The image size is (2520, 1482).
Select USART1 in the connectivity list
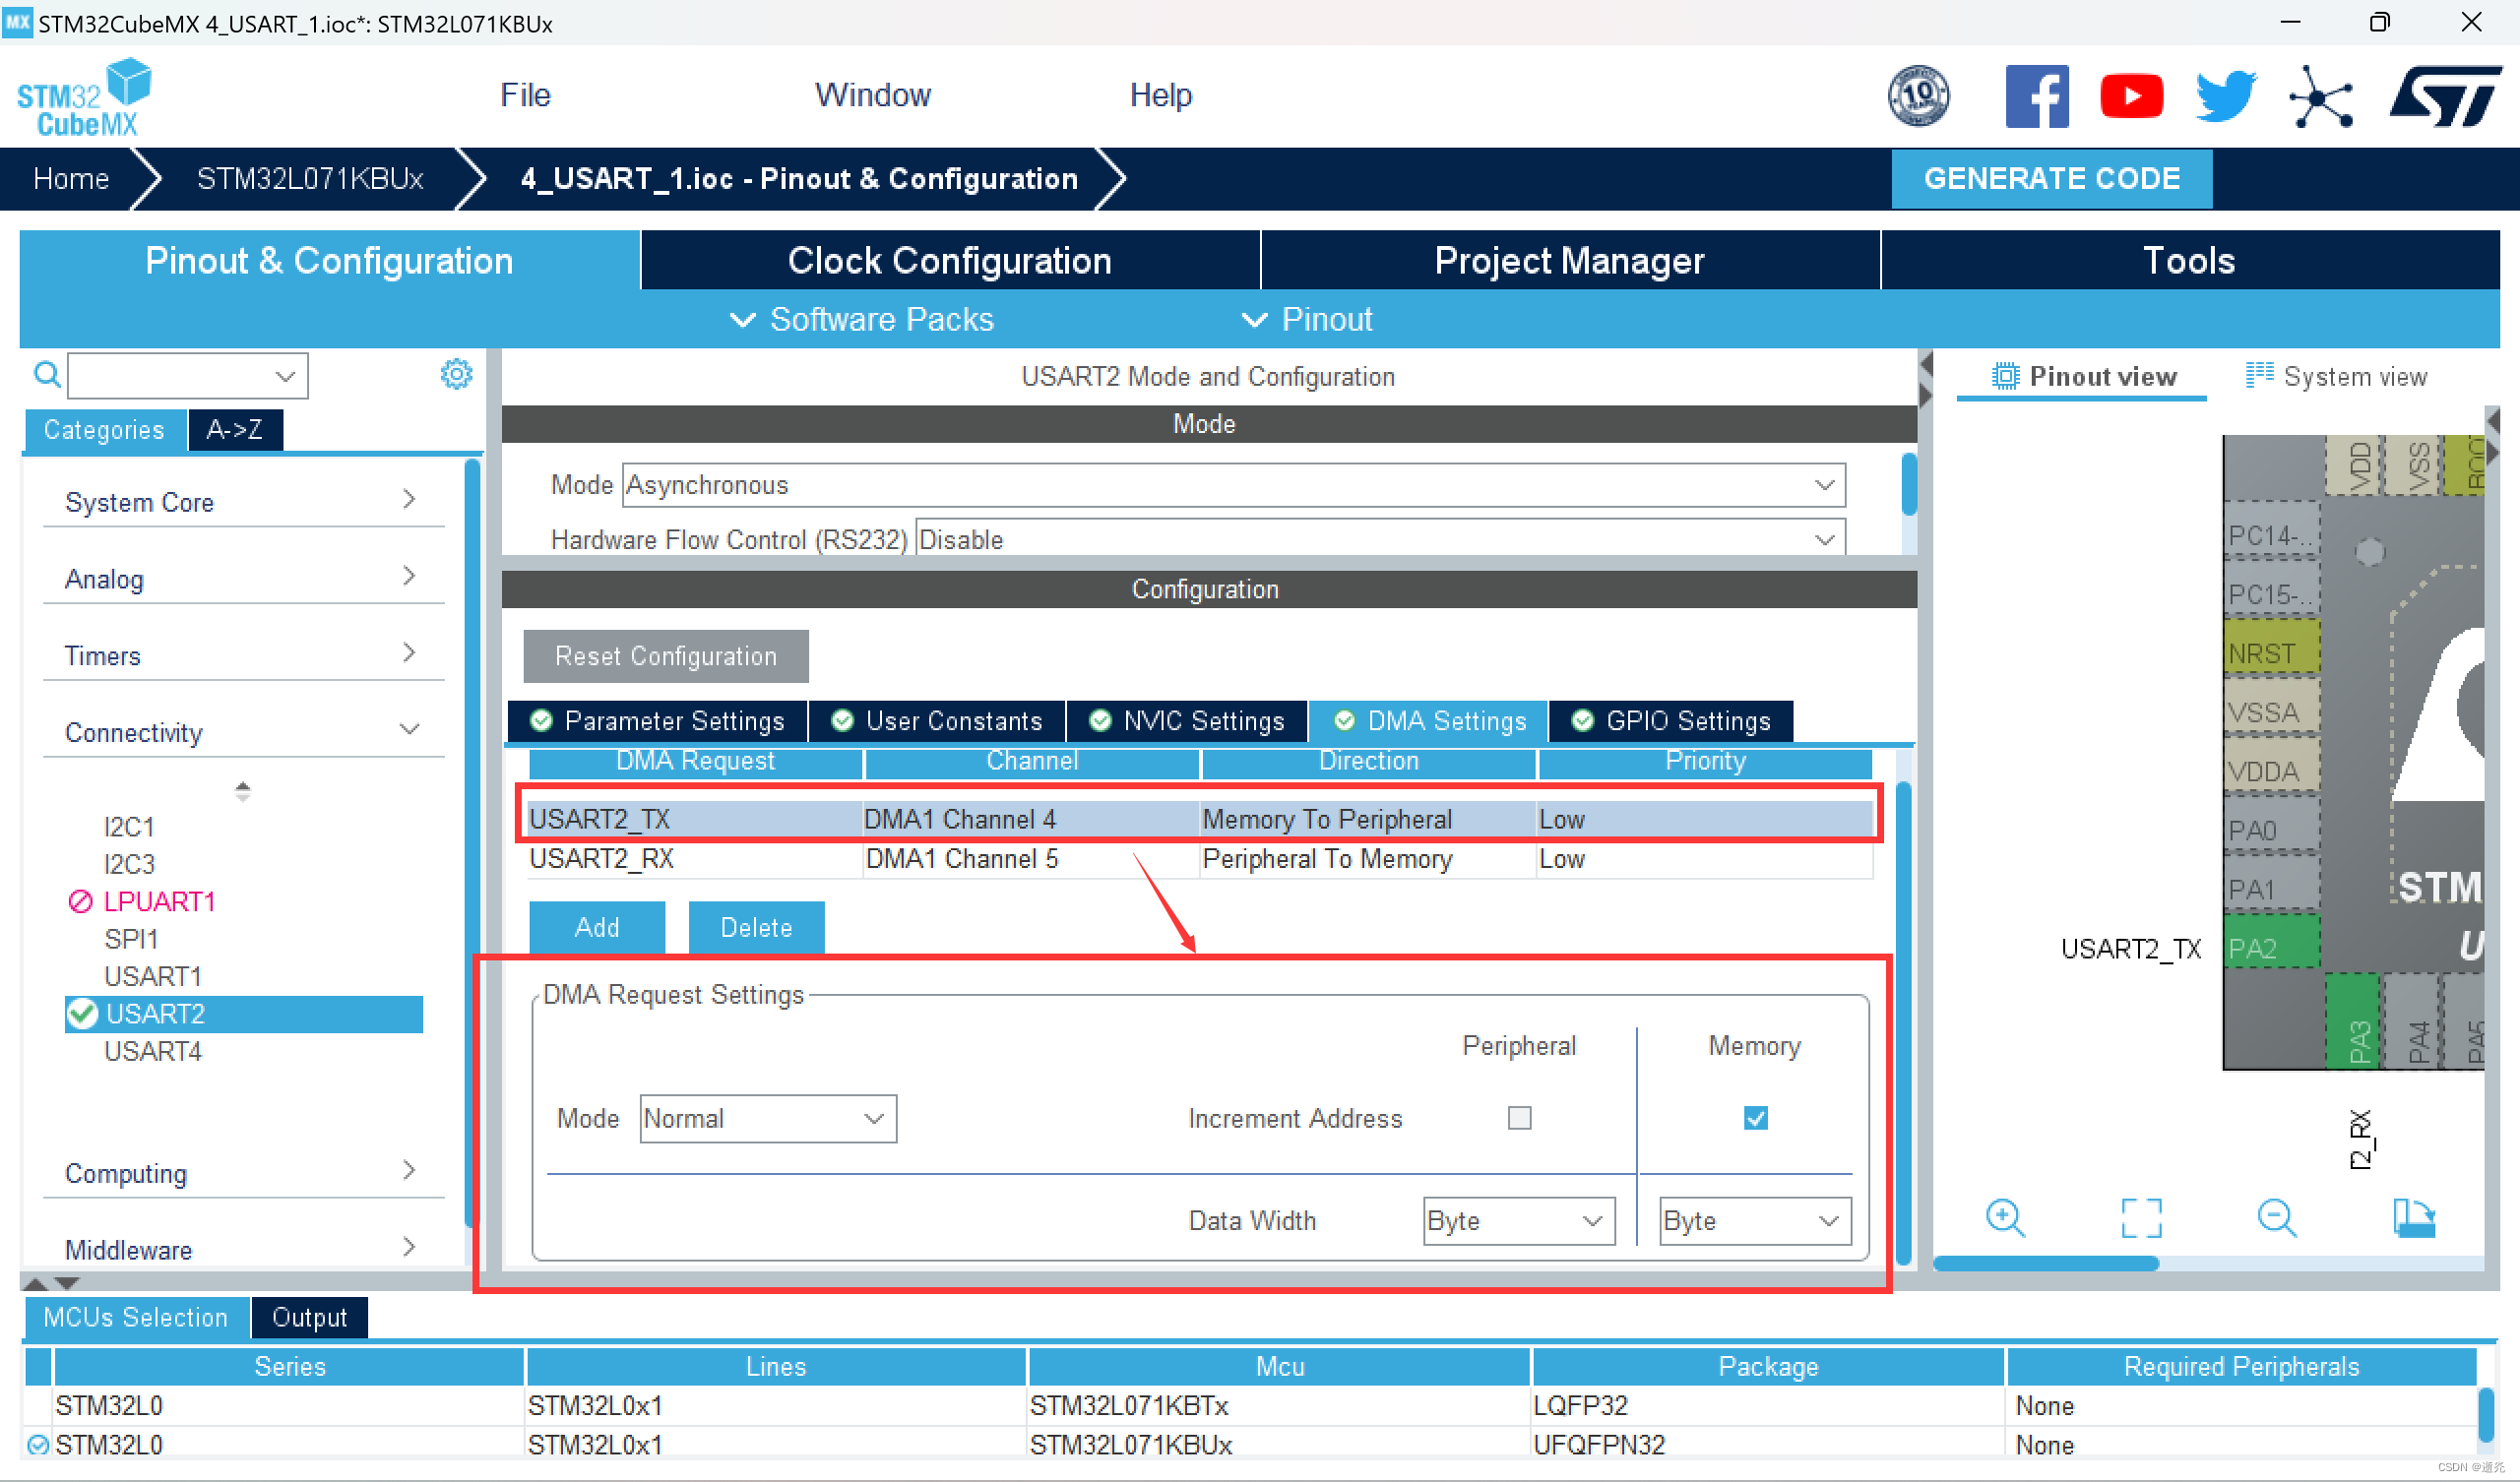pyautogui.click(x=153, y=976)
